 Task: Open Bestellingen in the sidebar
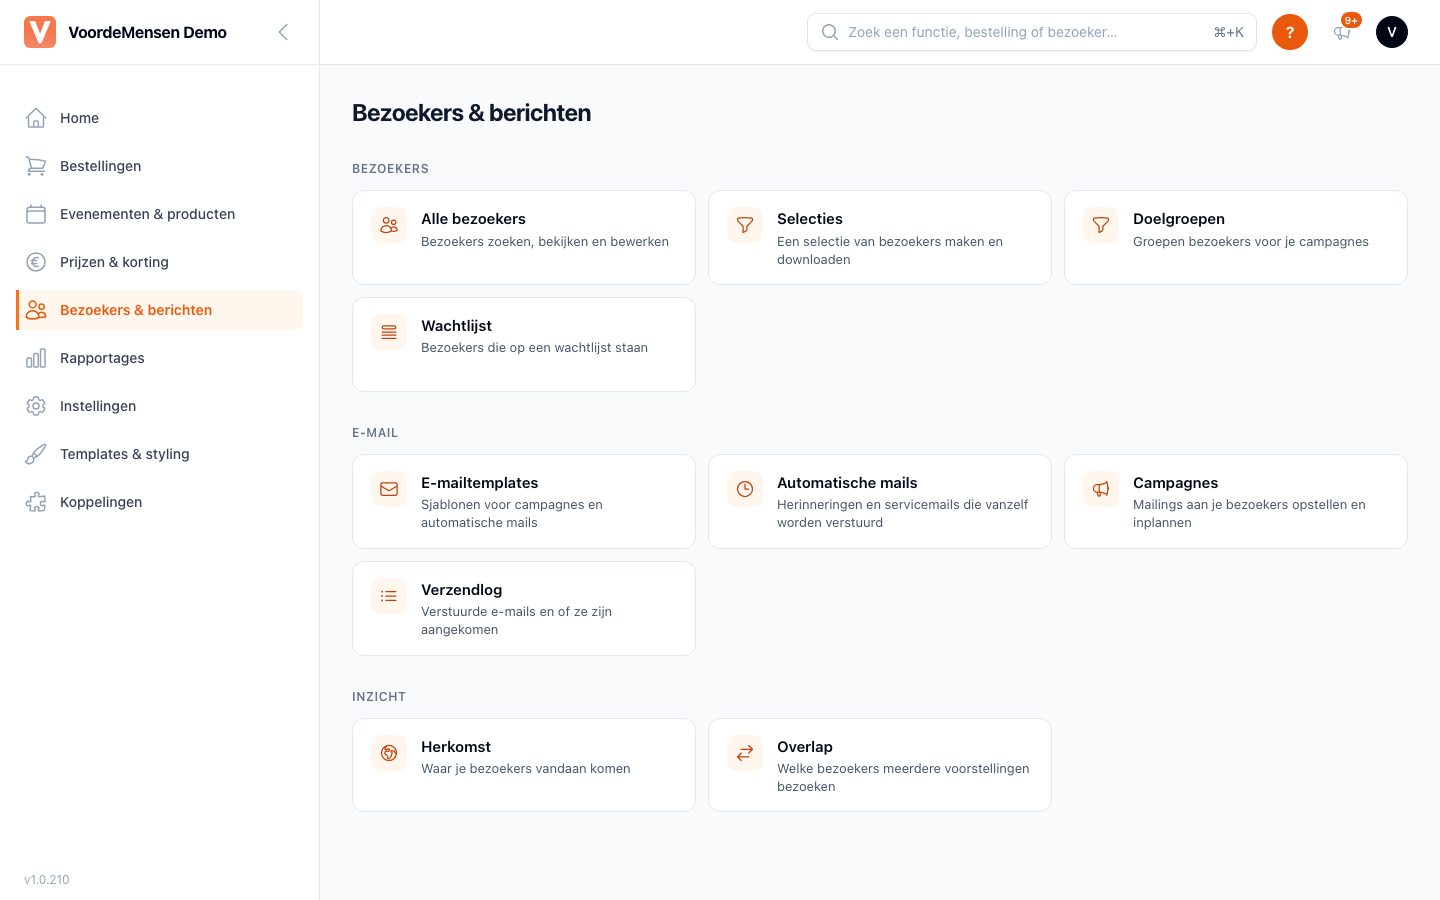[x=160, y=166]
